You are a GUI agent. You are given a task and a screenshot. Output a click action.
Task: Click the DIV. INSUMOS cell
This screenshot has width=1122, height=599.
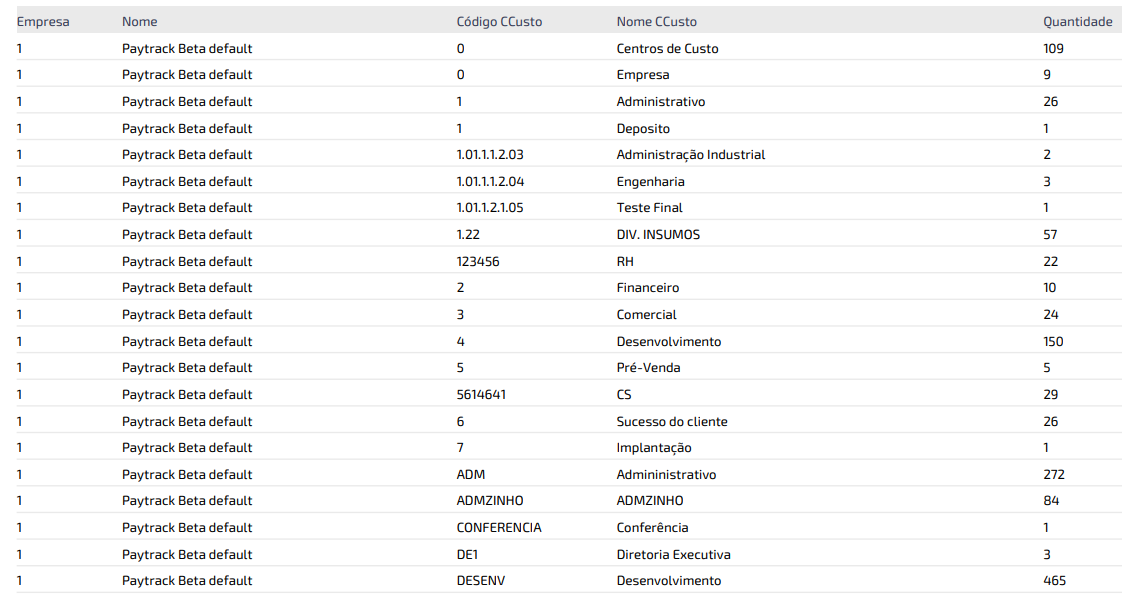(658, 235)
